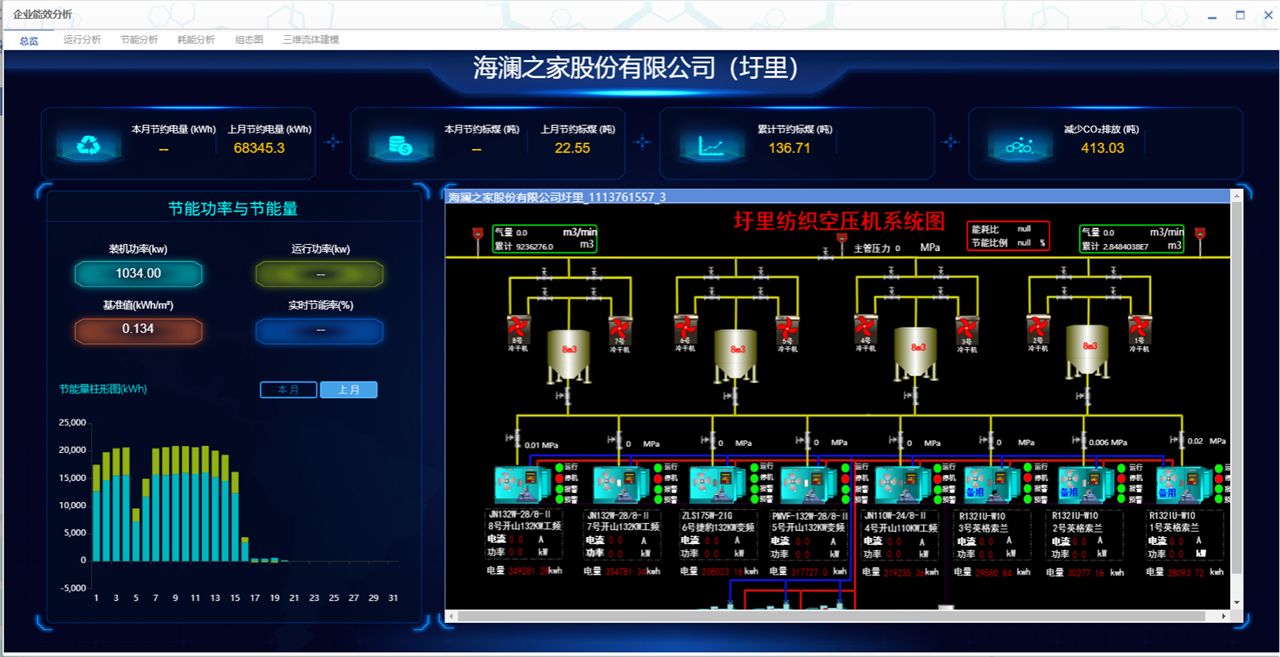Switch to the 节能分析 tab
Image resolution: width=1280 pixels, height=657 pixels.
[x=139, y=40]
